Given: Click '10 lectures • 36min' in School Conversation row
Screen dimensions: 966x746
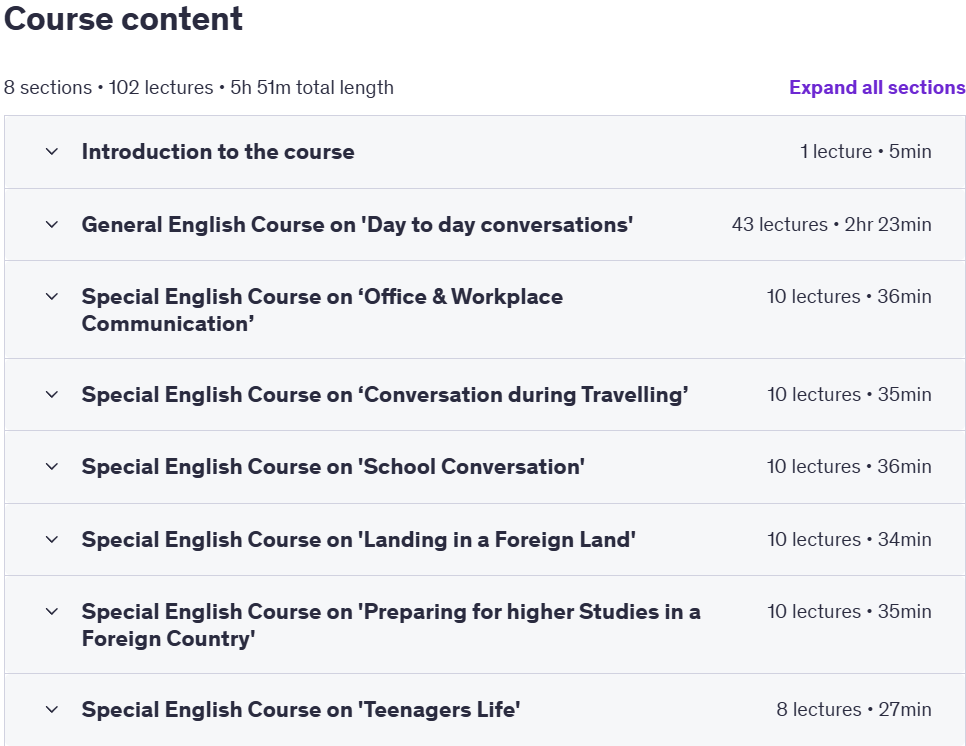Looking at the screenshot, I should (849, 466).
